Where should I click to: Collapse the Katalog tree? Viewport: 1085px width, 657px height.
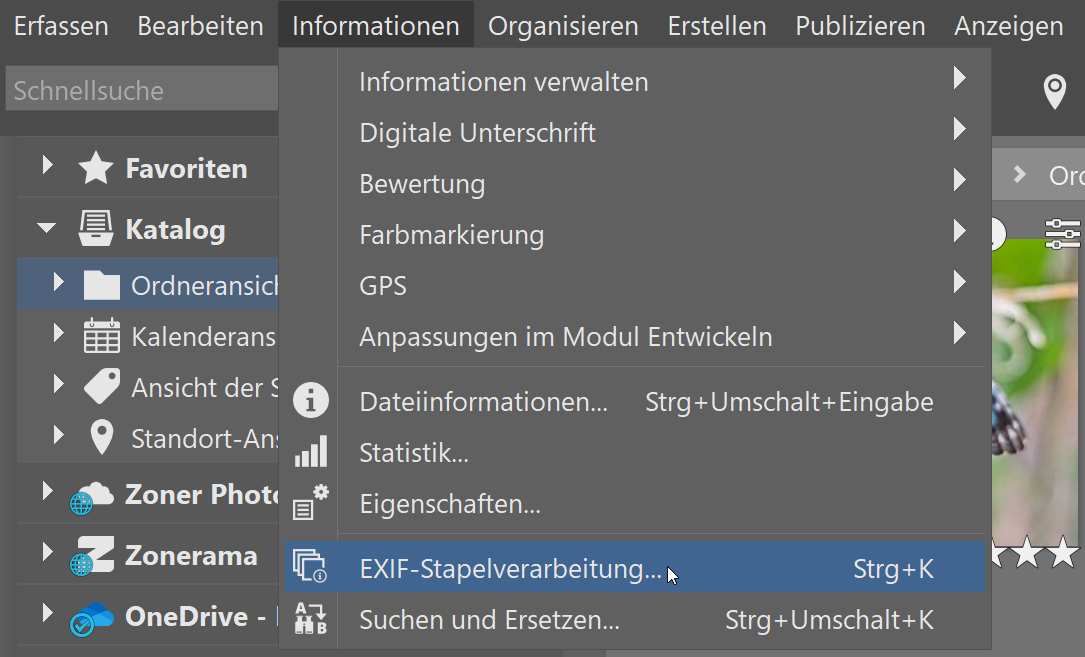[44, 228]
